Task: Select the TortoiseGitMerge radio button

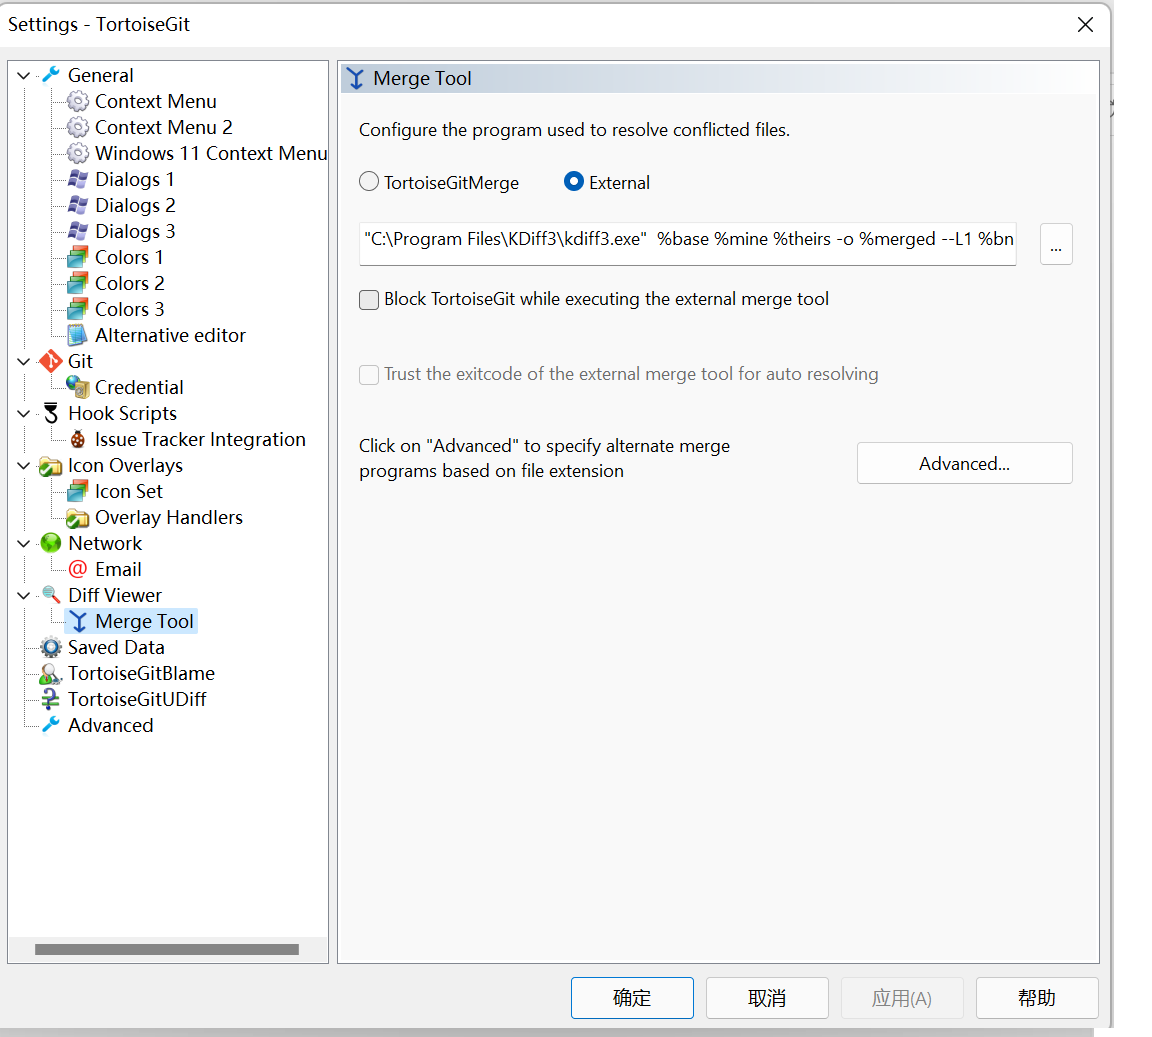Action: 369,182
